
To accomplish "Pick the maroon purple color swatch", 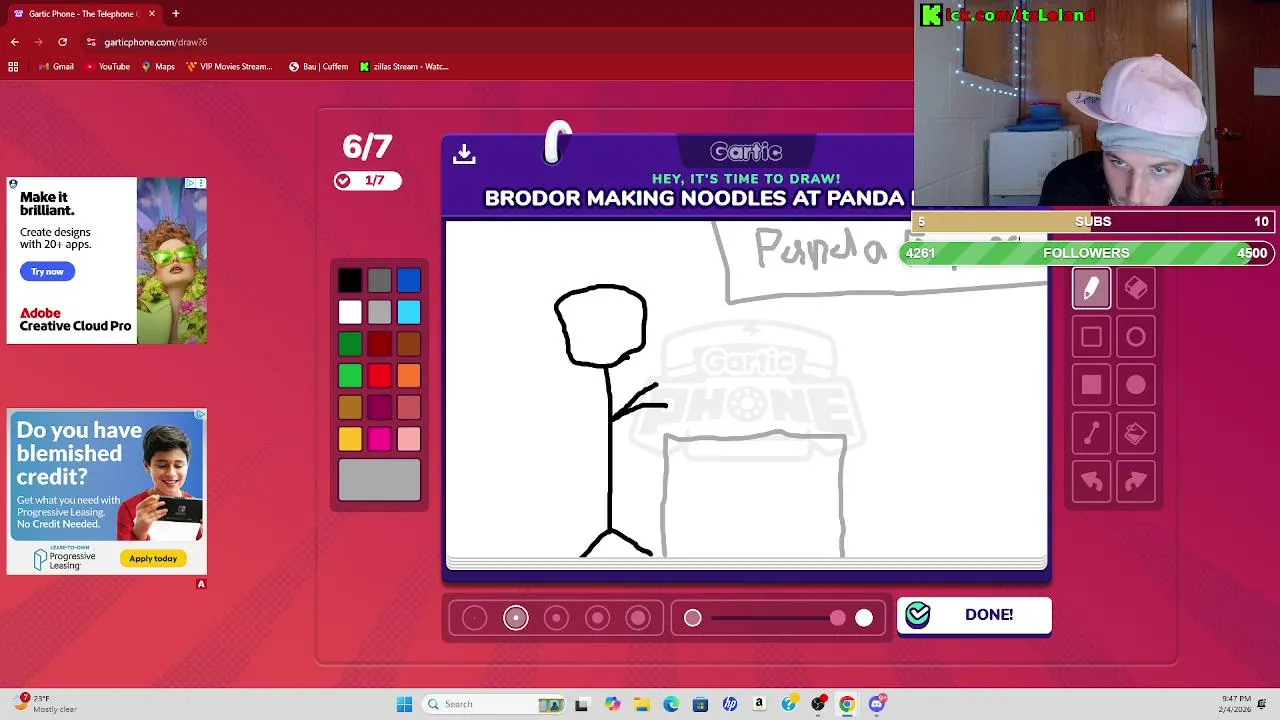I will 379,408.
